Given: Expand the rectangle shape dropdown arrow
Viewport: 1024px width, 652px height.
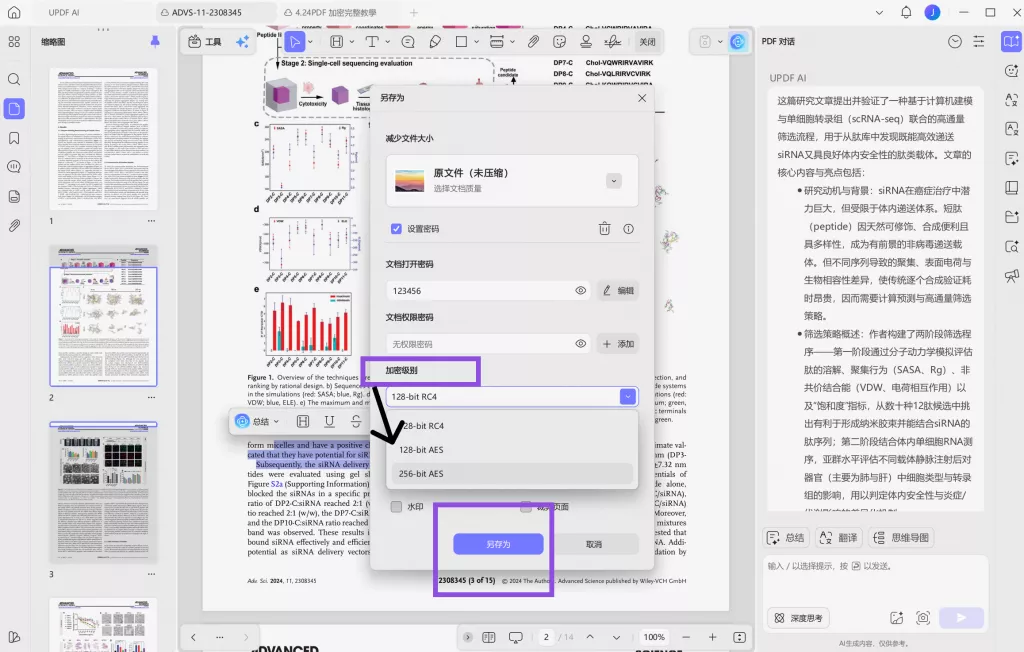Looking at the screenshot, I should click(x=477, y=42).
